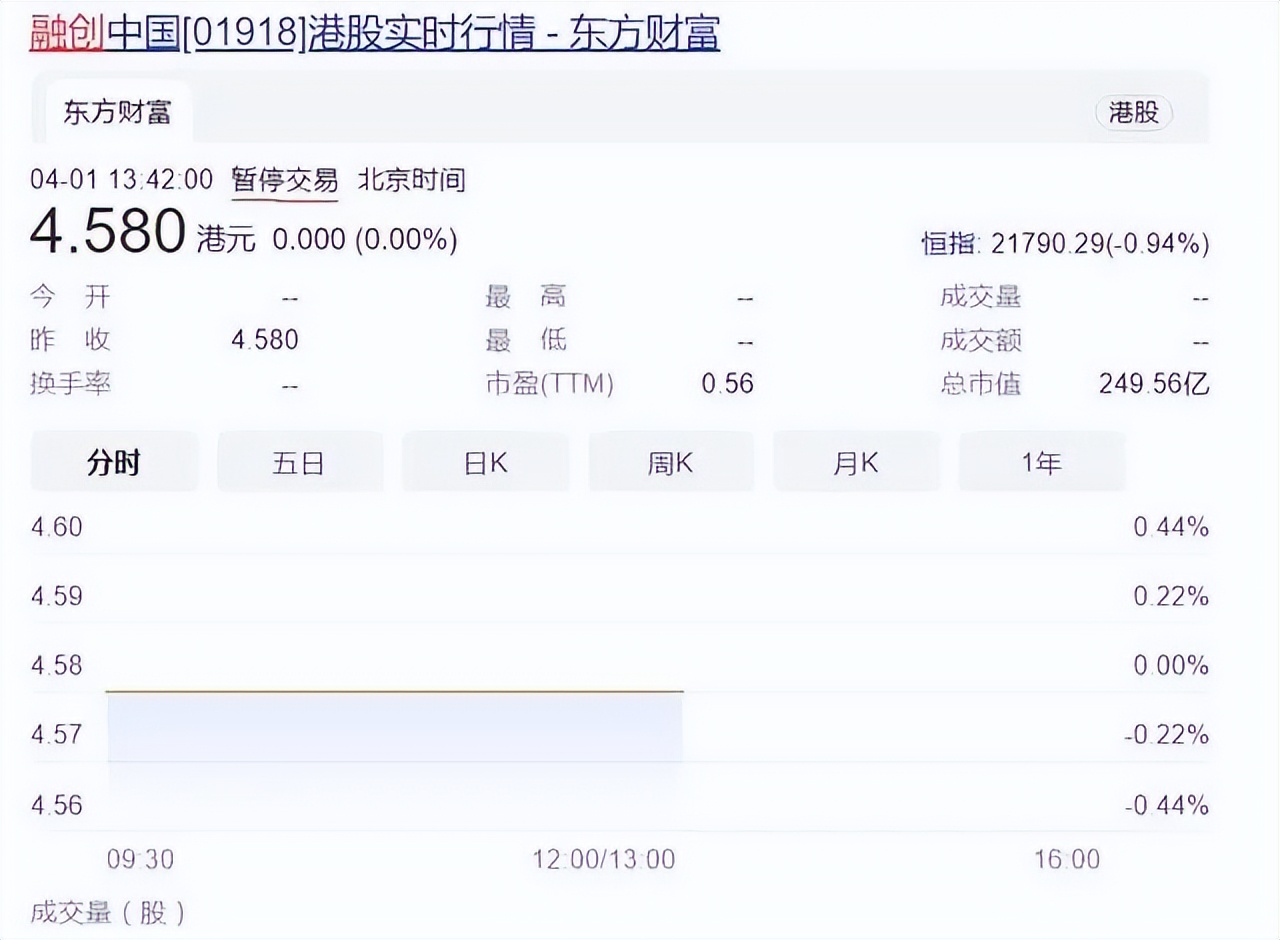Click the timestamp 04-01 13:42:00

click(x=121, y=180)
